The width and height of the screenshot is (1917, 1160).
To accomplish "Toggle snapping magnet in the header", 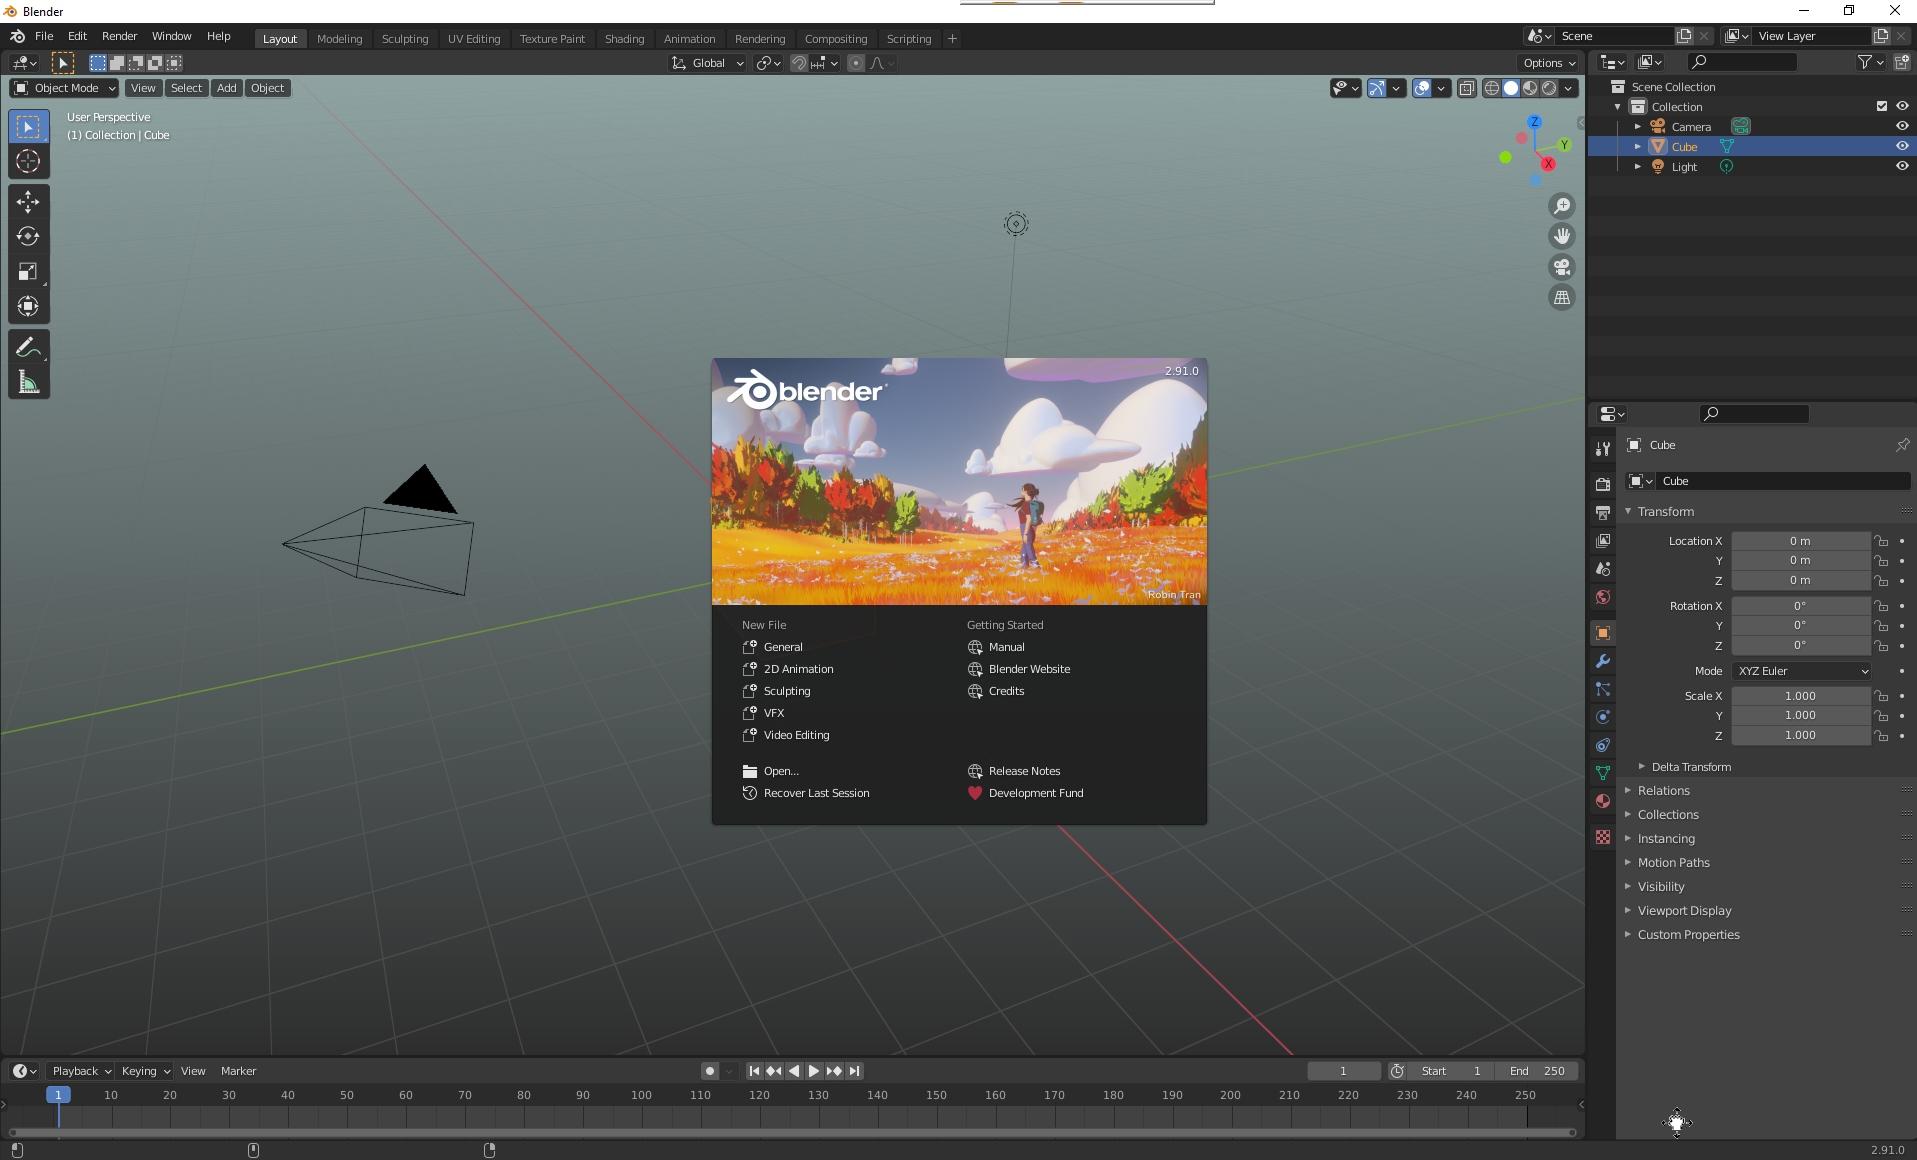I will point(798,63).
